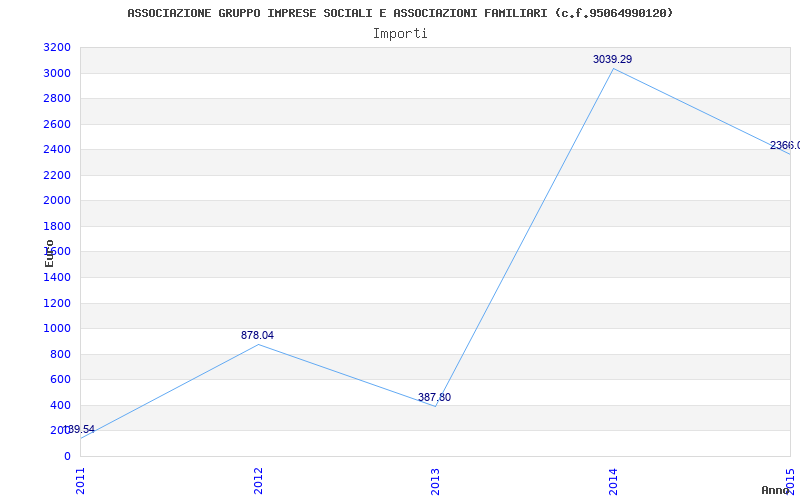Image resolution: width=800 pixels, height=500 pixels.
Task: Click the 2600 y-axis tick label
Action: click(57, 125)
